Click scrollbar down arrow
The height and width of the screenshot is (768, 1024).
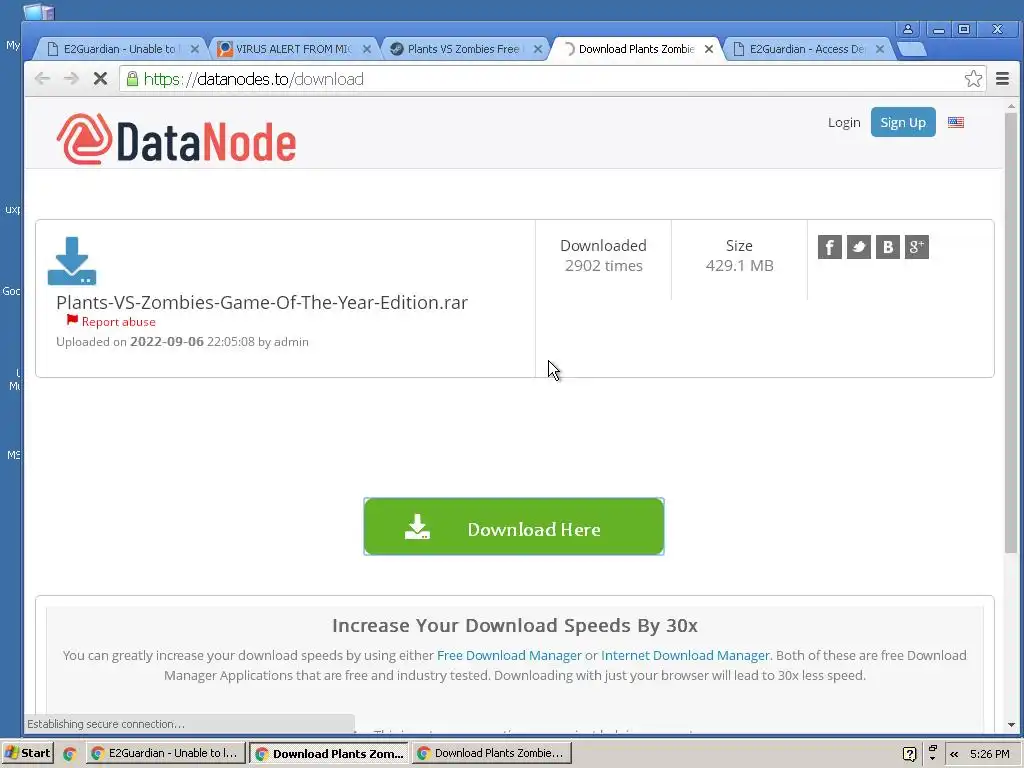click(1011, 724)
